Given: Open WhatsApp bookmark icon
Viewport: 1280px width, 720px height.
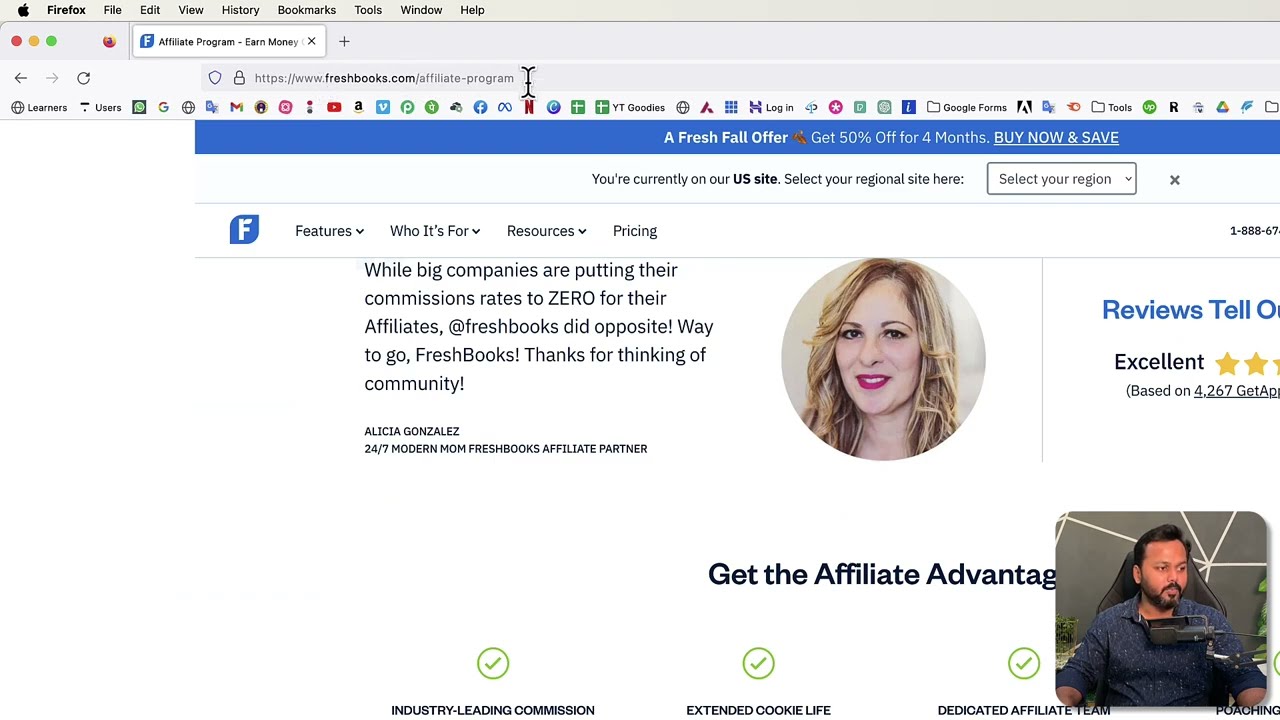Looking at the screenshot, I should coord(139,107).
